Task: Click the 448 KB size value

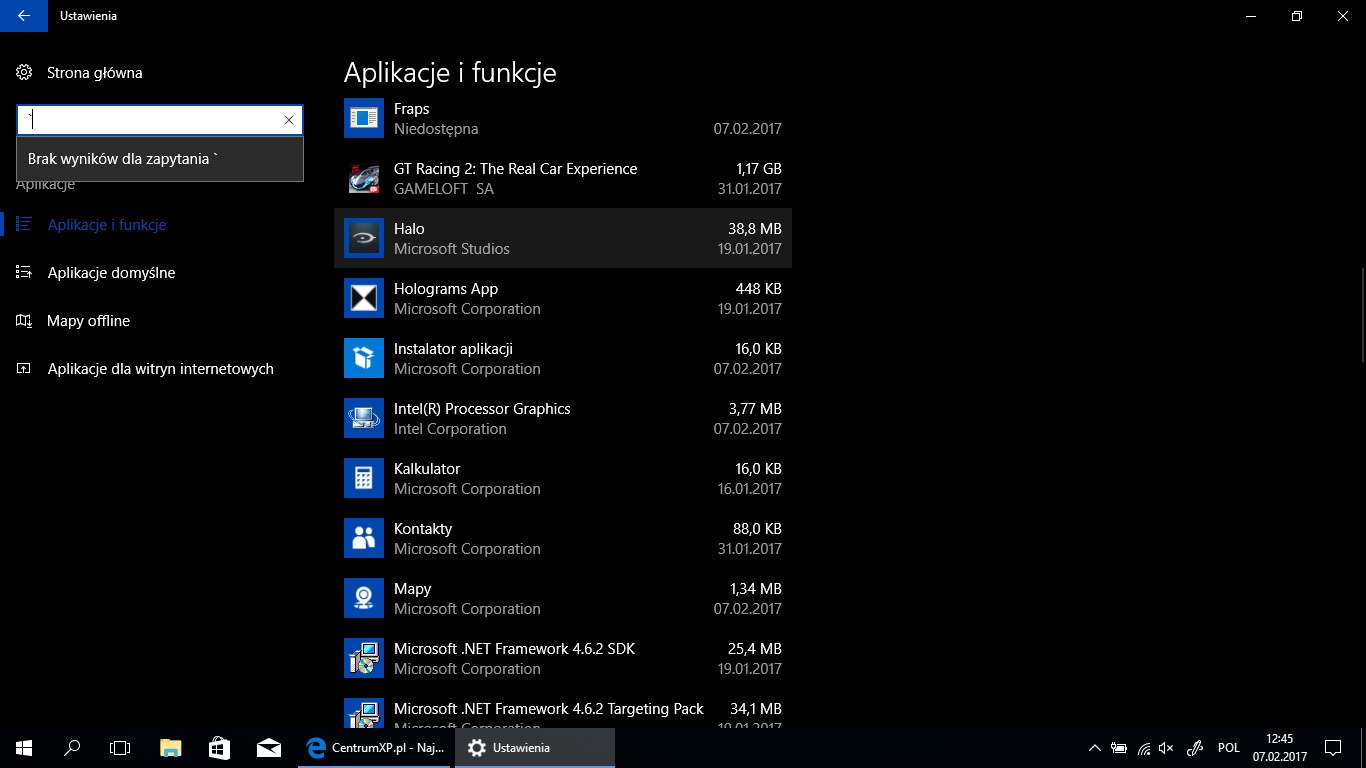Action: pyautogui.click(x=758, y=289)
